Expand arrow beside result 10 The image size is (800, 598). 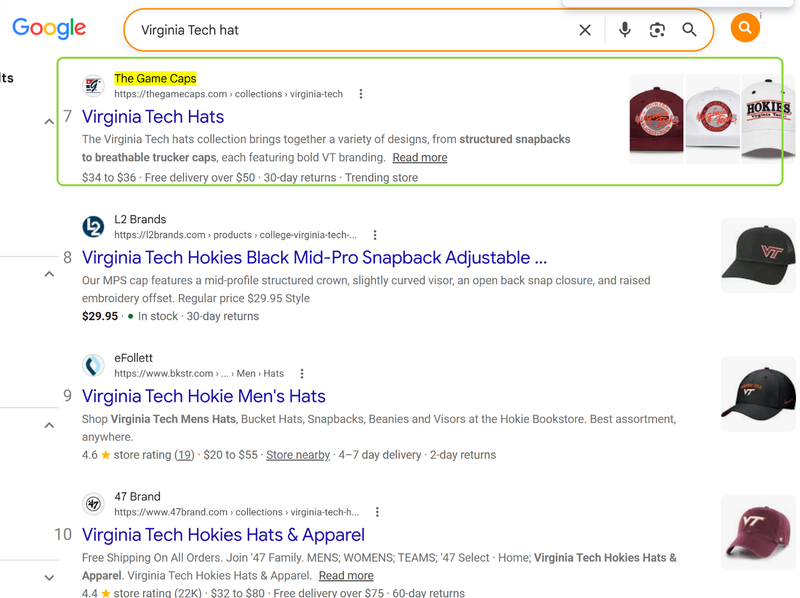coord(49,578)
